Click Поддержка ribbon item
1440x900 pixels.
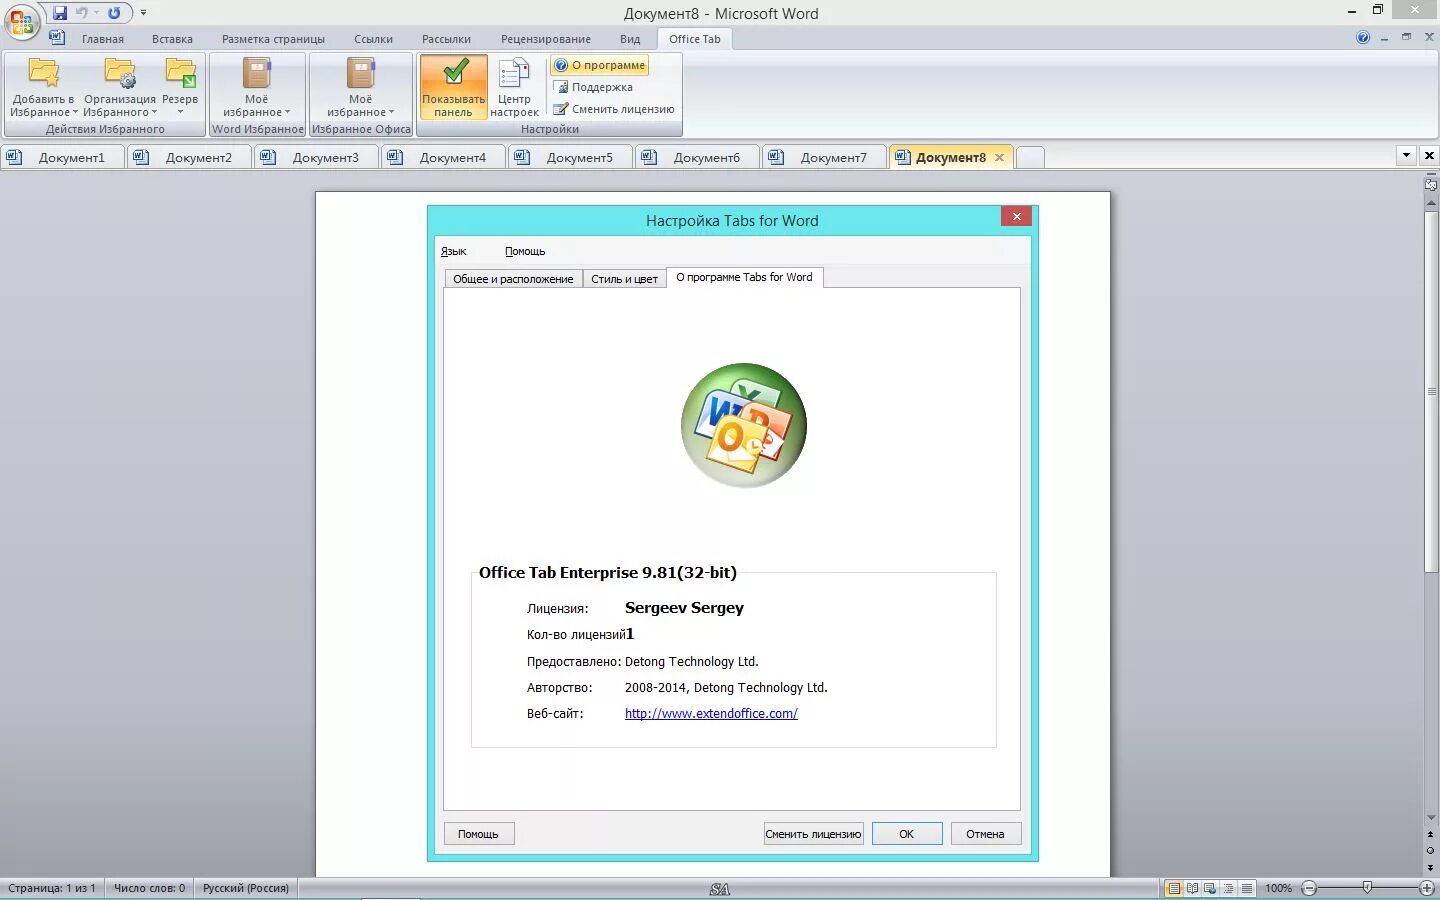coord(594,87)
